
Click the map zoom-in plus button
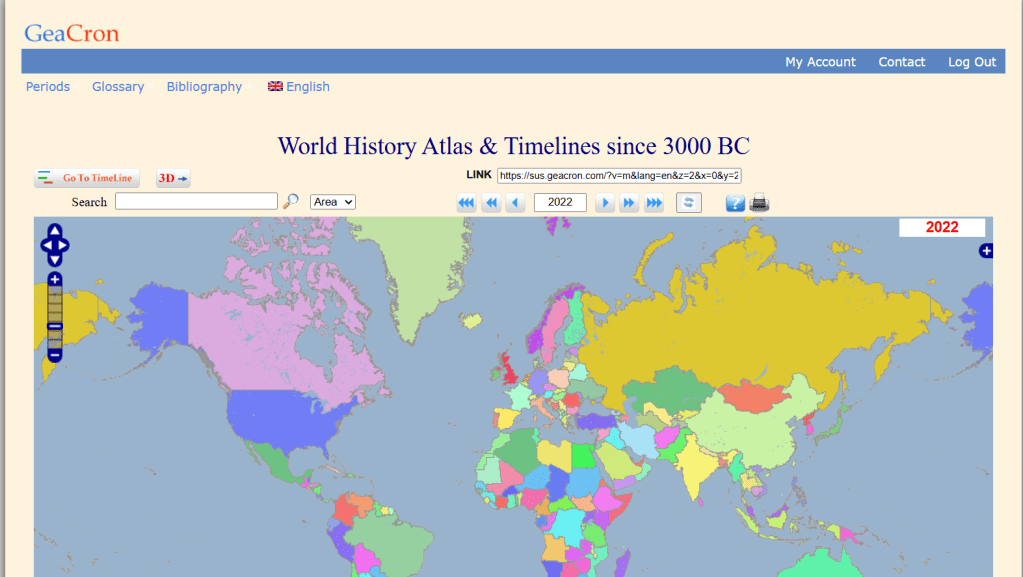coord(55,279)
